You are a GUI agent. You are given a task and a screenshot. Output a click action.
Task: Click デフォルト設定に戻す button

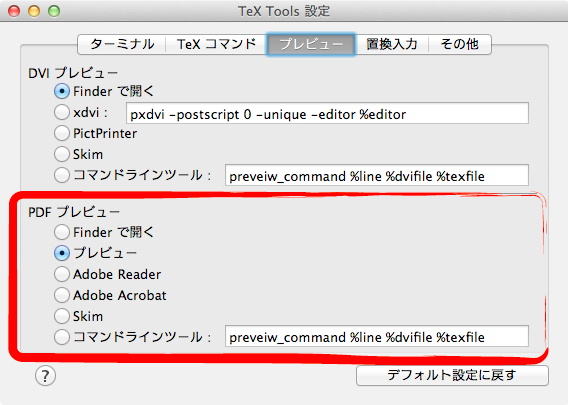(x=452, y=375)
